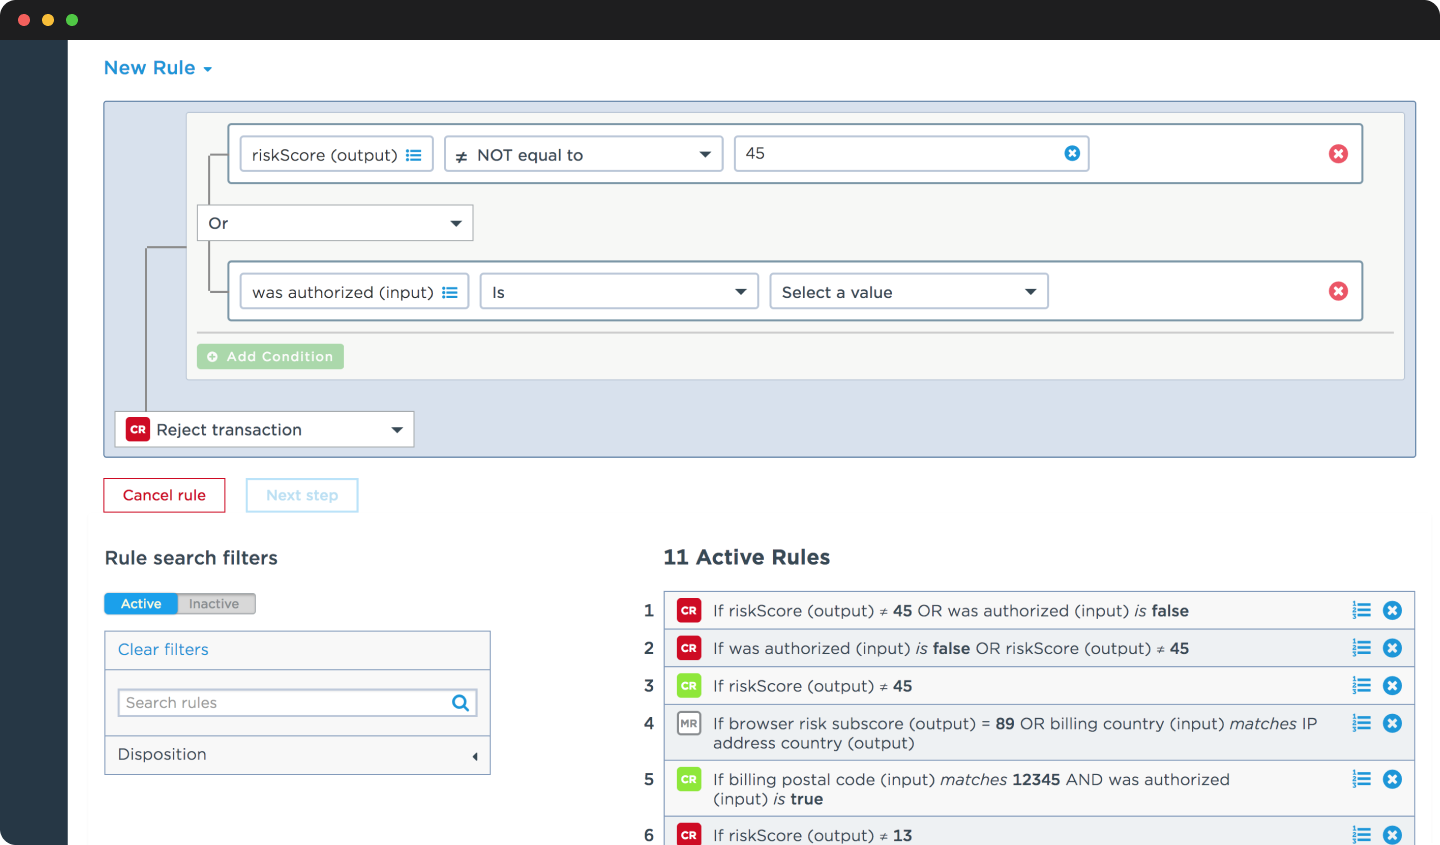Remove the was authorized condition row
This screenshot has height=845, width=1440.
point(1338,291)
